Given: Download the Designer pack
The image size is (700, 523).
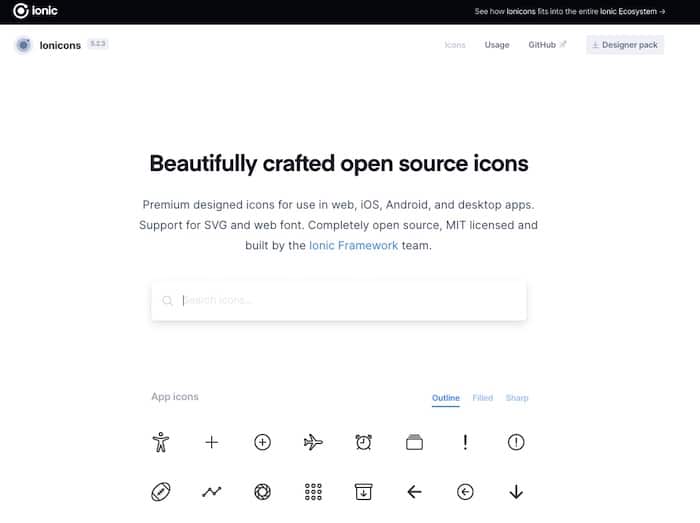Looking at the screenshot, I should tap(625, 45).
